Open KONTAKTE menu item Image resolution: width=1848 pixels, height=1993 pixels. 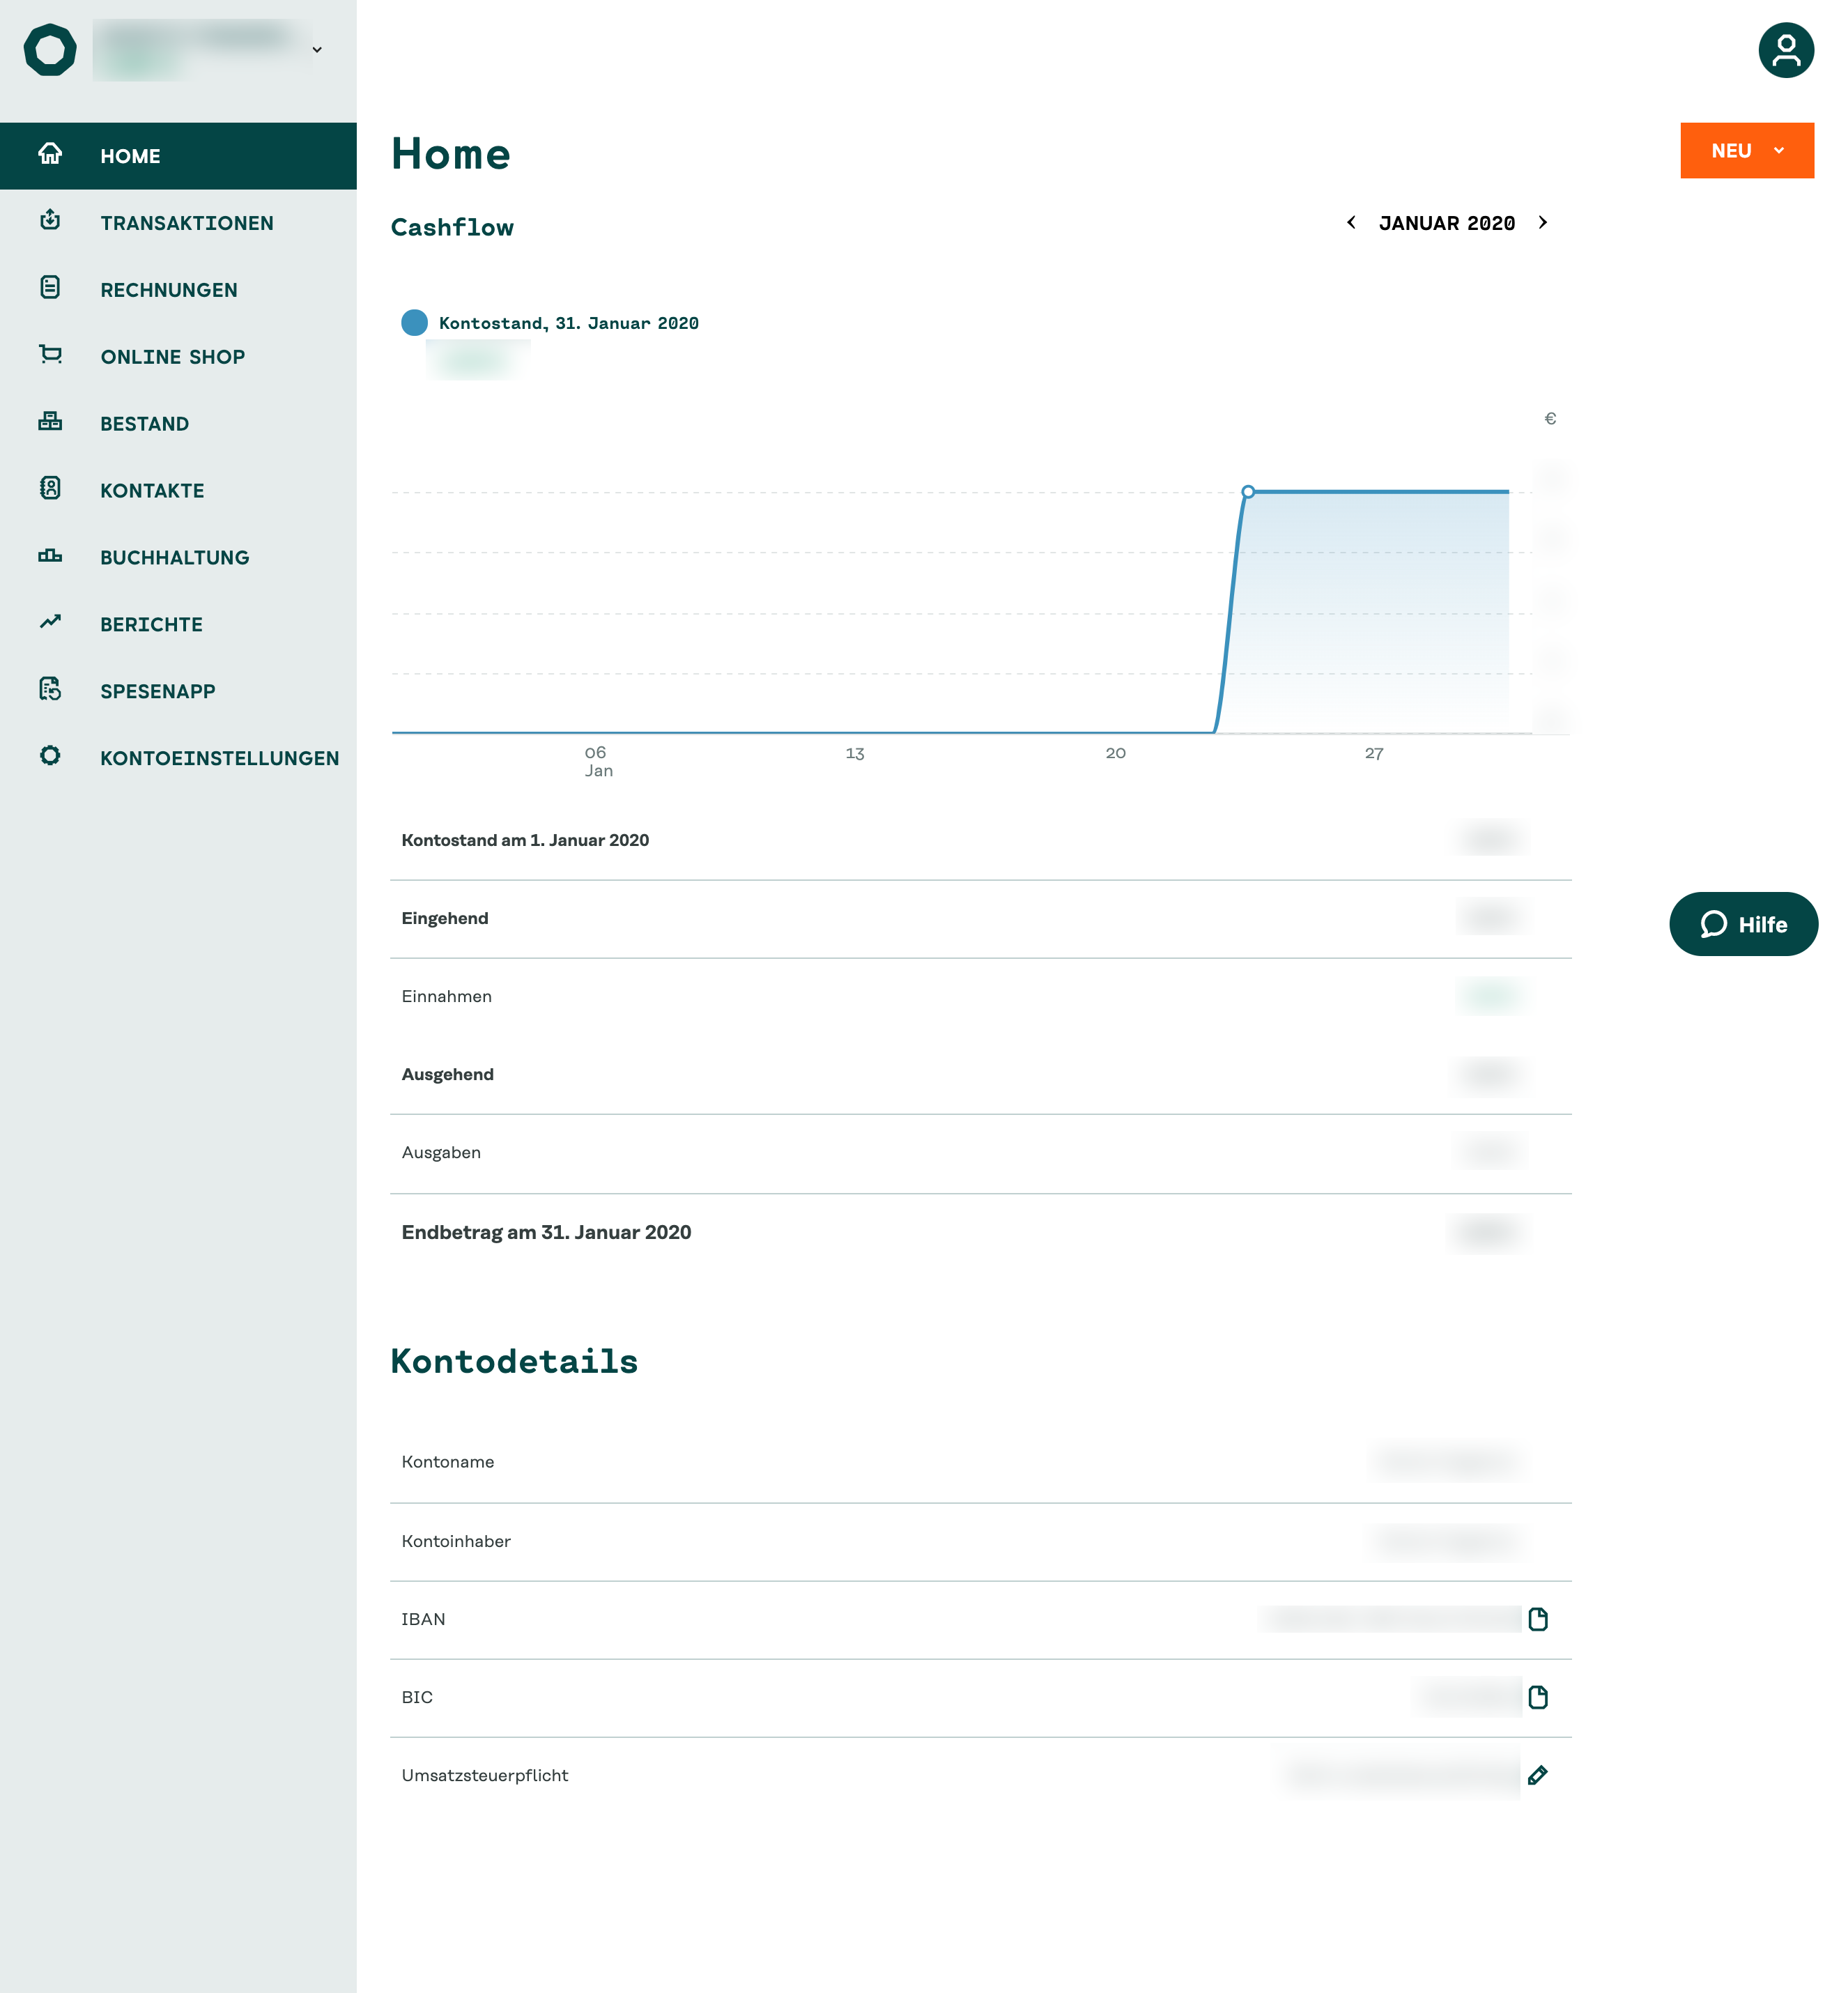[178, 491]
